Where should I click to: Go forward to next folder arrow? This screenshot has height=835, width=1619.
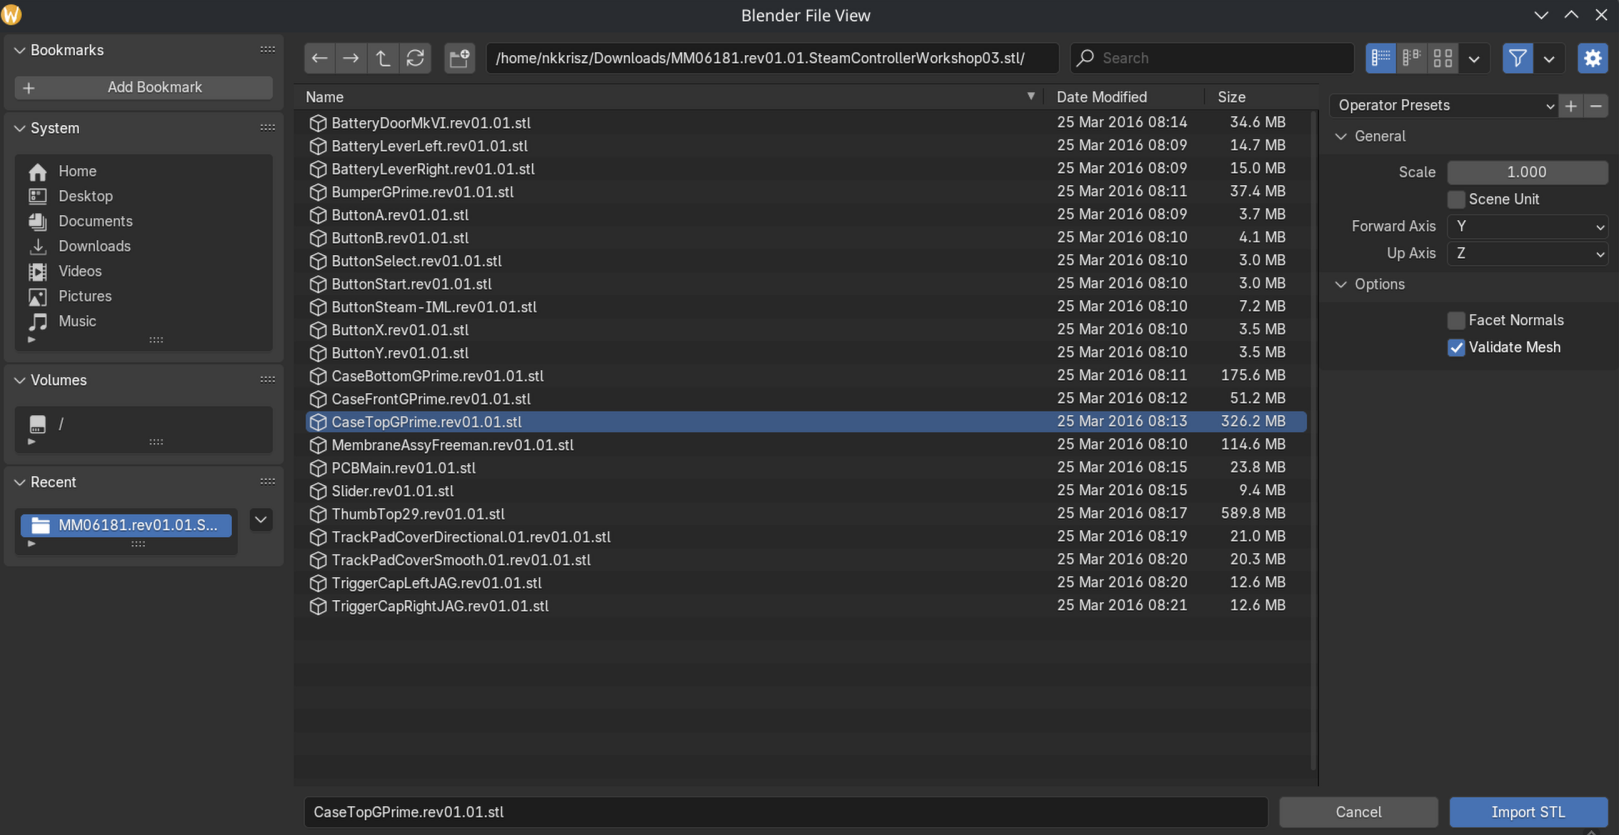pyautogui.click(x=351, y=58)
